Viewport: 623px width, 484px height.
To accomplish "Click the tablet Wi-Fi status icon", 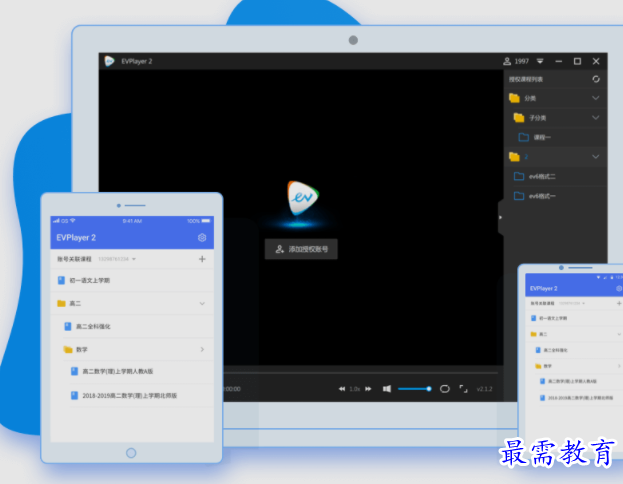I will click(73, 221).
